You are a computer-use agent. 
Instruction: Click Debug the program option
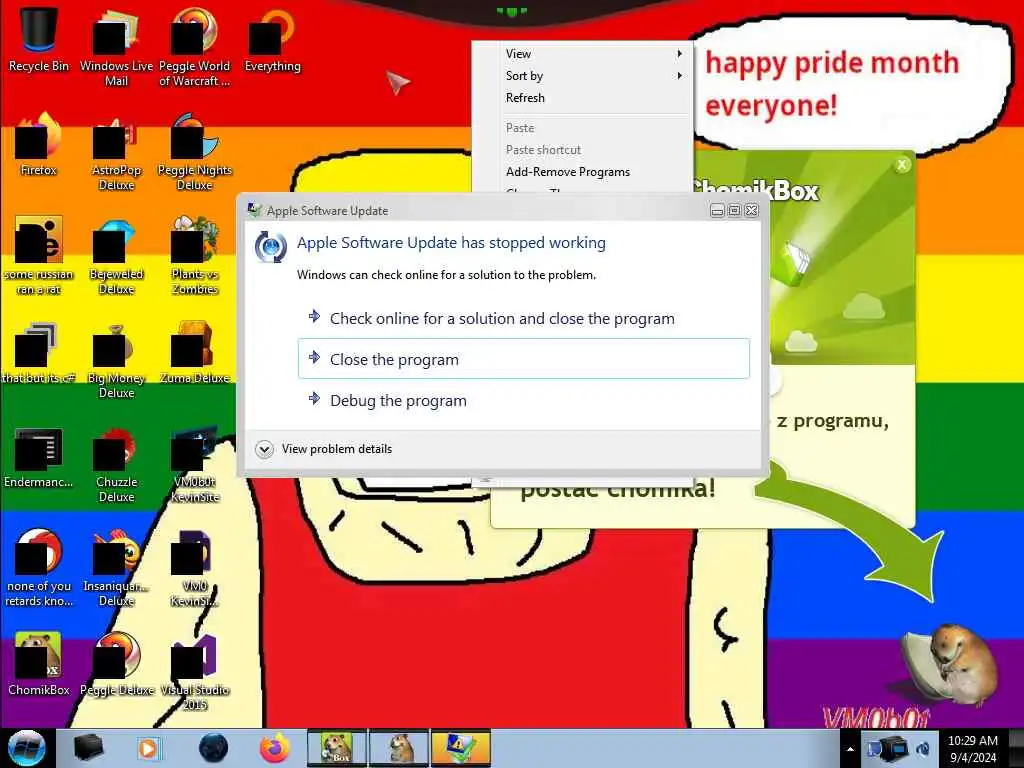tap(524, 400)
